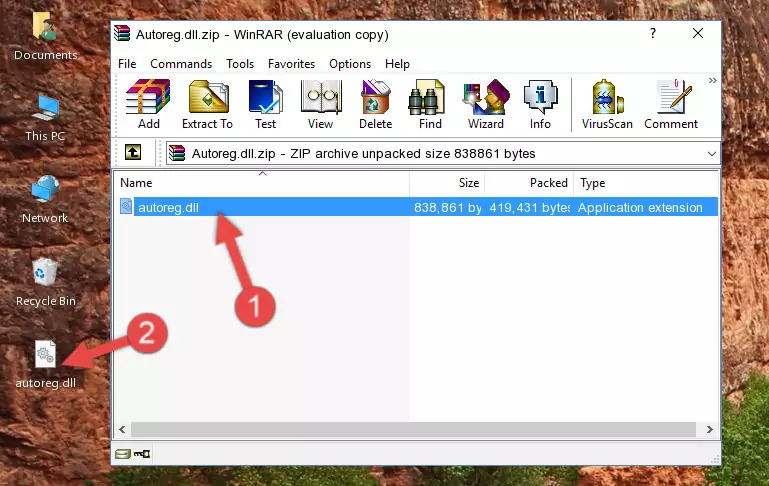Sort by the Name column header
The height and width of the screenshot is (486, 769).
[x=262, y=183]
